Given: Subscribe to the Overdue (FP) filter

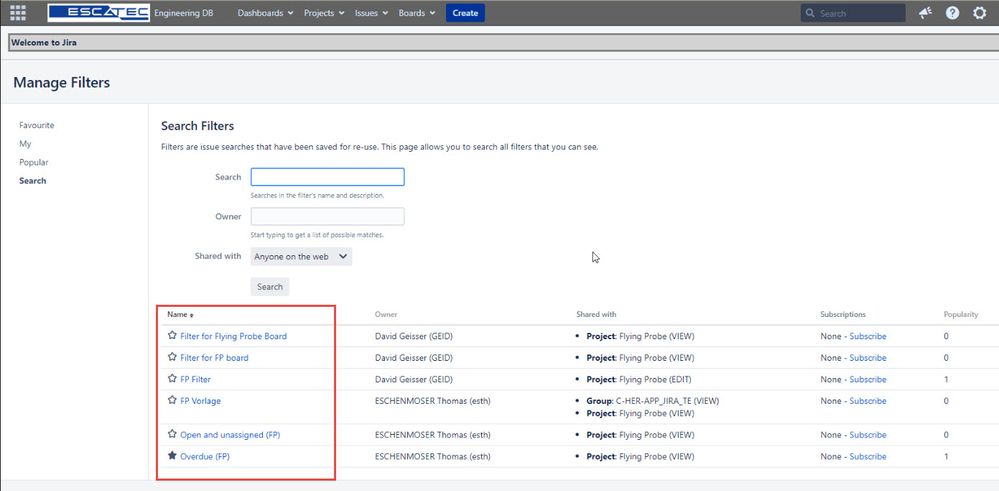Looking at the screenshot, I should tap(868, 457).
